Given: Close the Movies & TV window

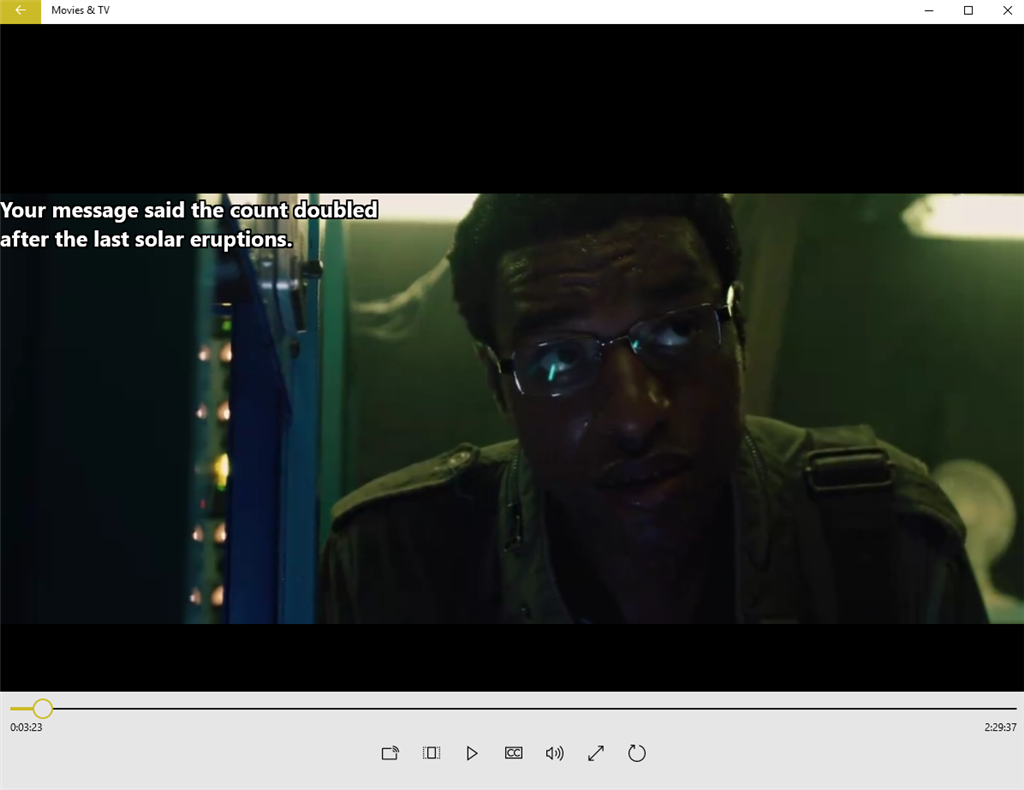Looking at the screenshot, I should [x=1006, y=10].
